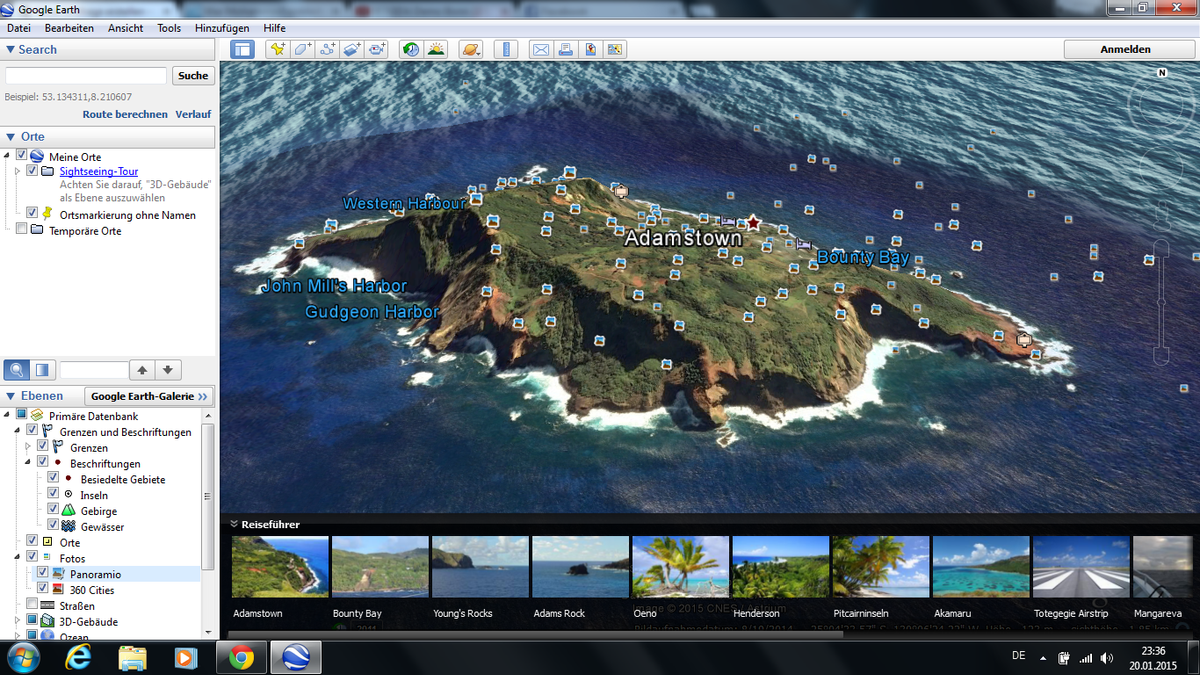Collapse the Fotos layer node
The width and height of the screenshot is (1200, 675).
pos(18,557)
